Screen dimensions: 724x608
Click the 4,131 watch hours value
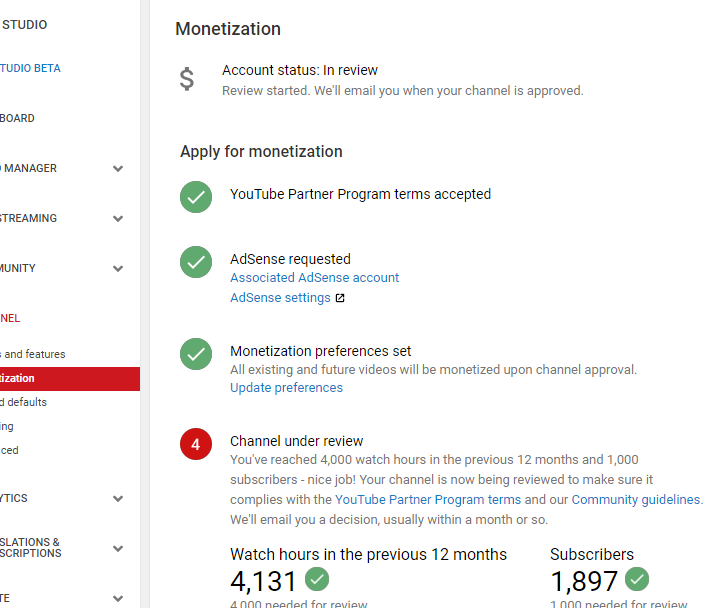click(x=263, y=581)
